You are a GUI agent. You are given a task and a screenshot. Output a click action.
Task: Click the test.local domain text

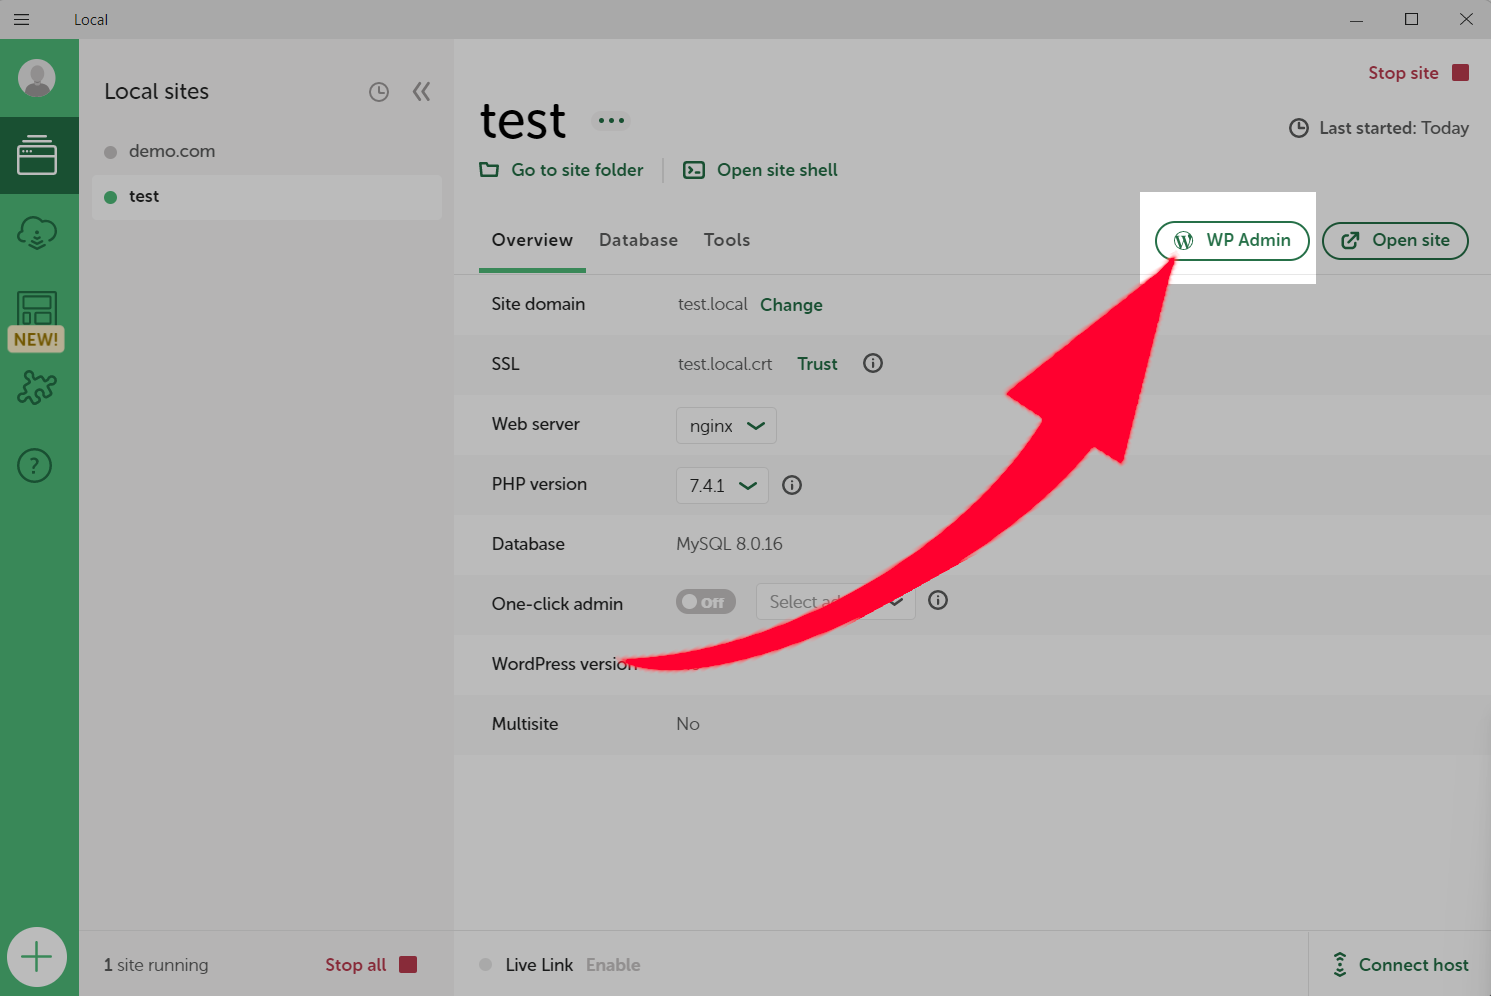point(712,304)
